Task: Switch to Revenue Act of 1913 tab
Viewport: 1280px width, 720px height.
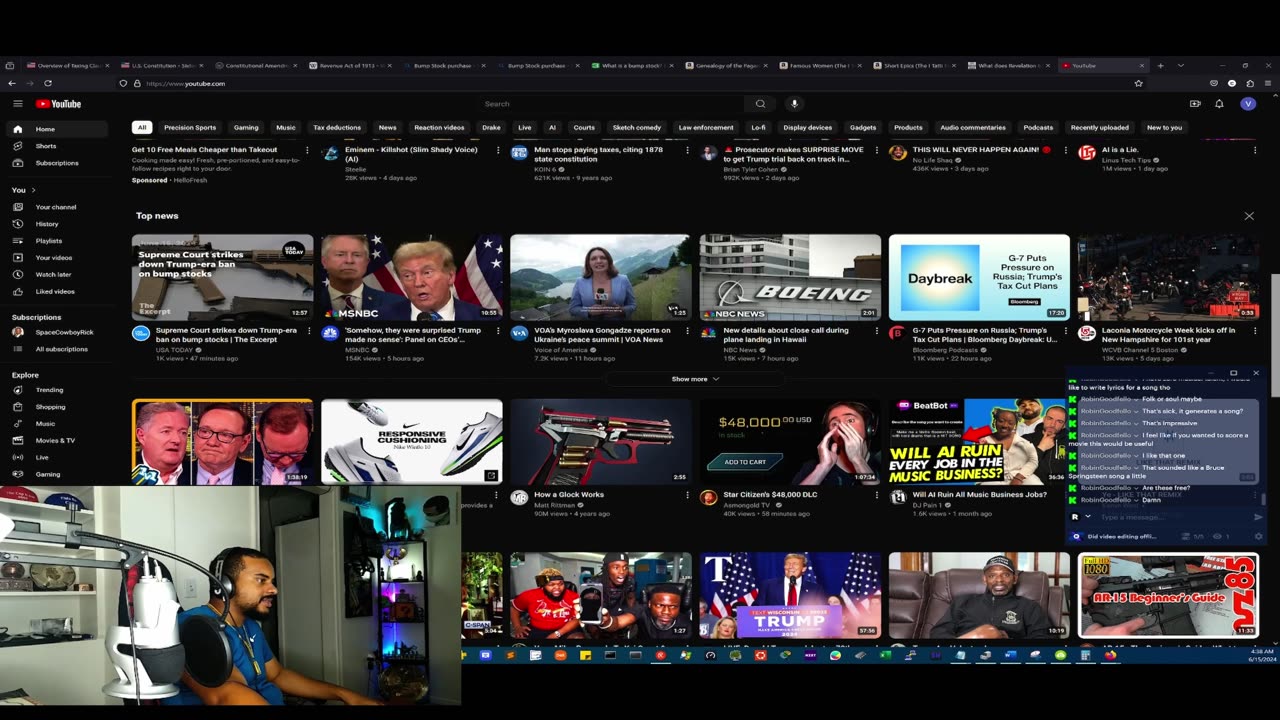Action: tap(349, 65)
